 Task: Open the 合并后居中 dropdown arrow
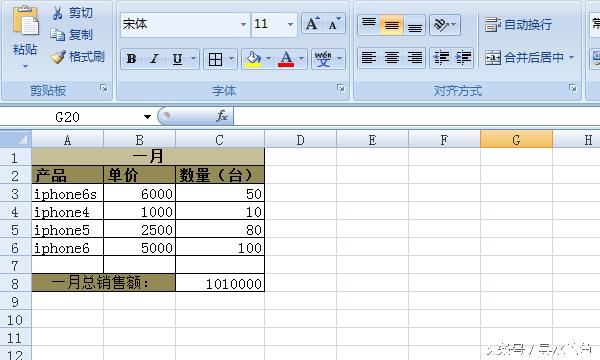[x=571, y=58]
